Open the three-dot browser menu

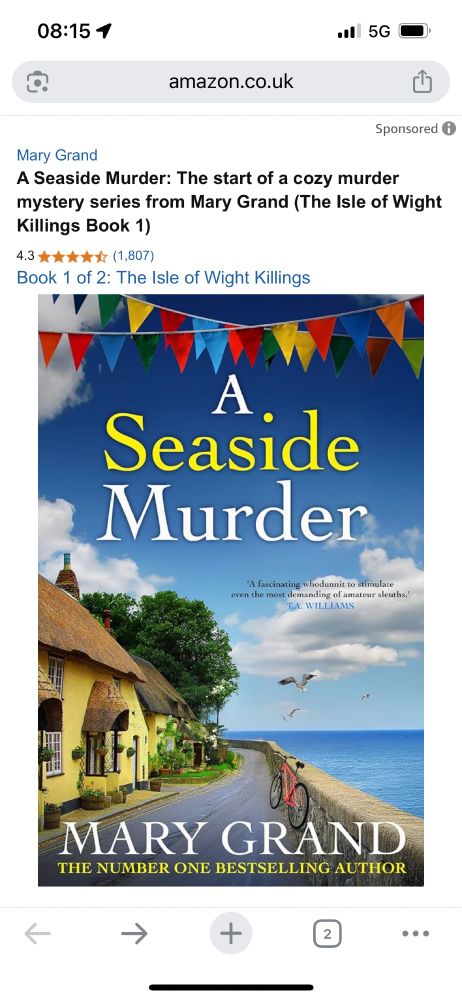(416, 934)
